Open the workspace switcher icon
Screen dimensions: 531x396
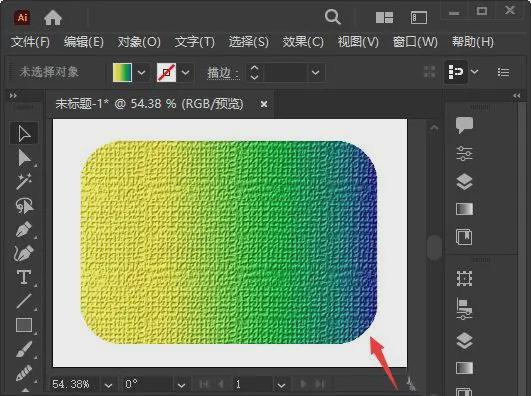coord(419,17)
